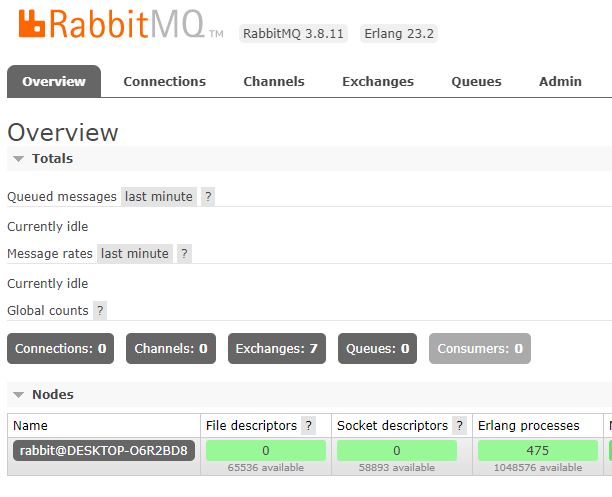Switch to the Admin tab
The height and width of the screenshot is (497, 612).
click(x=560, y=81)
